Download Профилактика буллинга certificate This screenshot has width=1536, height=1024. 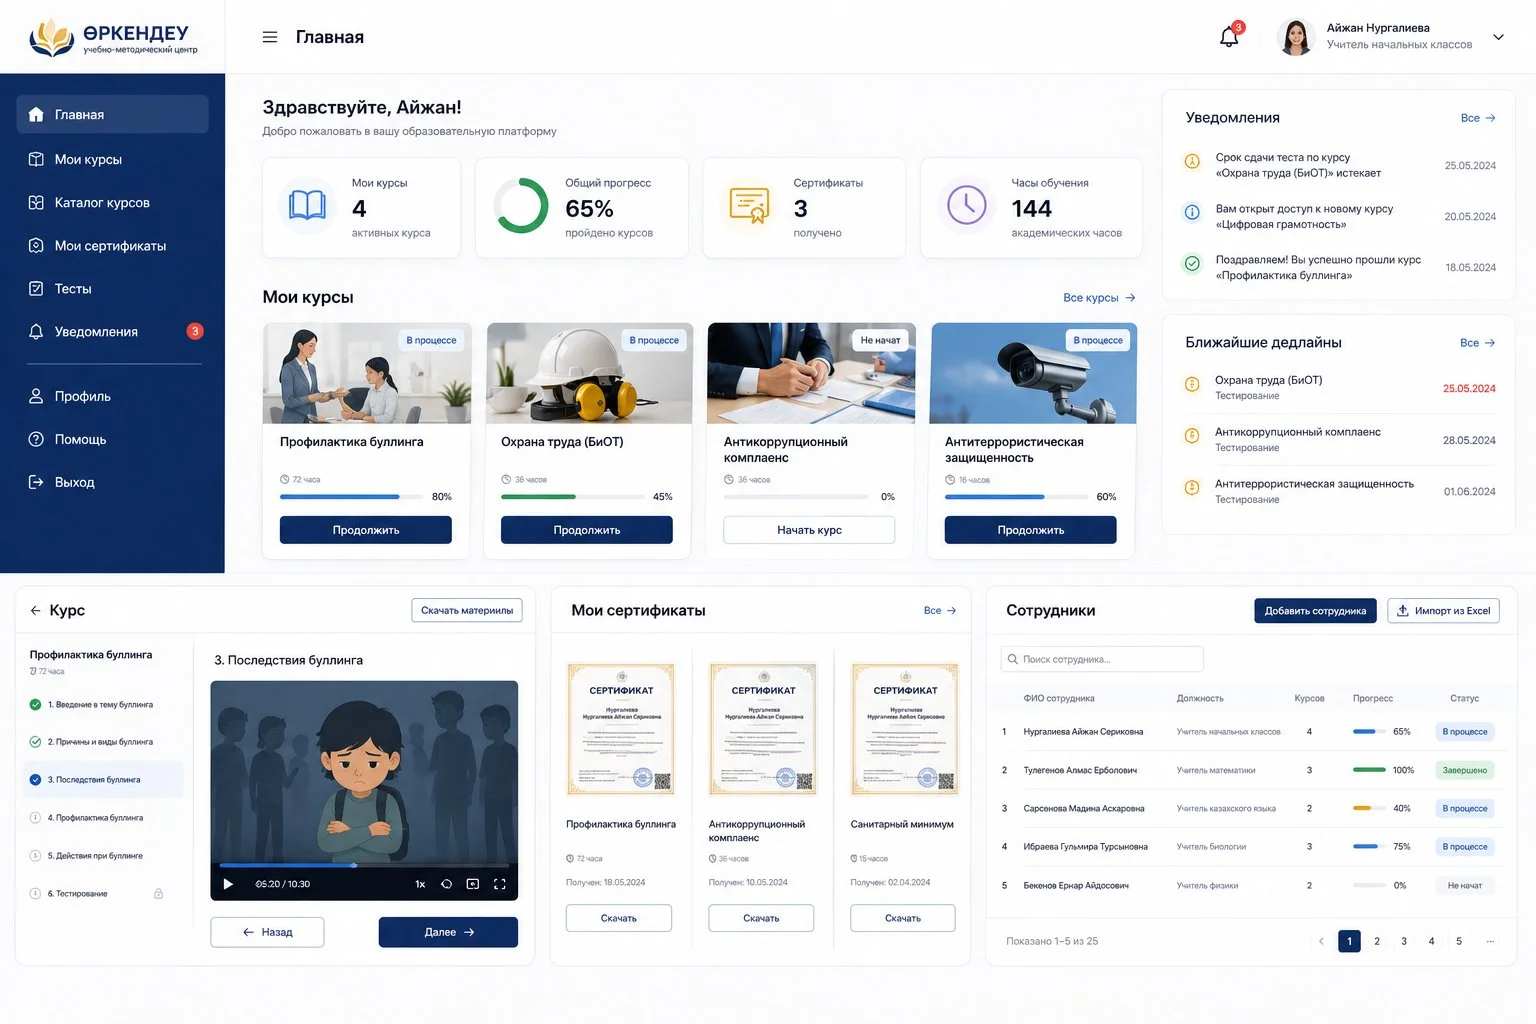619,918
